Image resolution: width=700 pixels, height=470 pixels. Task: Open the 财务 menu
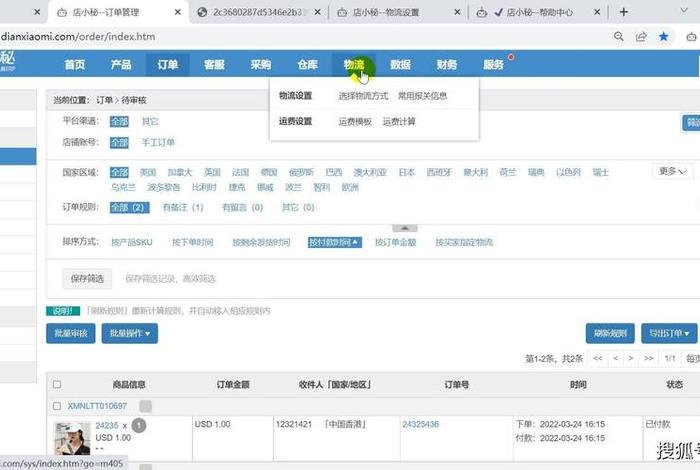point(447,65)
